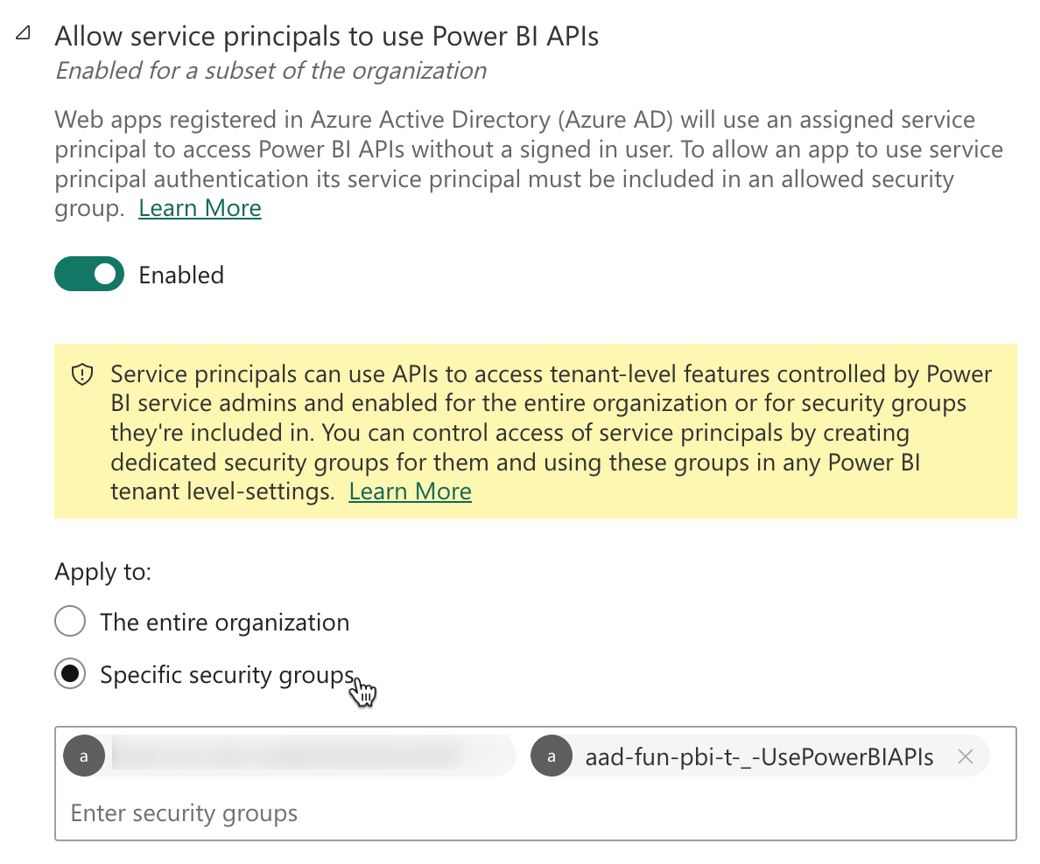Click 'The entire organization' label text
Image resolution: width=1040 pixels, height=864 pixels.
click(225, 622)
